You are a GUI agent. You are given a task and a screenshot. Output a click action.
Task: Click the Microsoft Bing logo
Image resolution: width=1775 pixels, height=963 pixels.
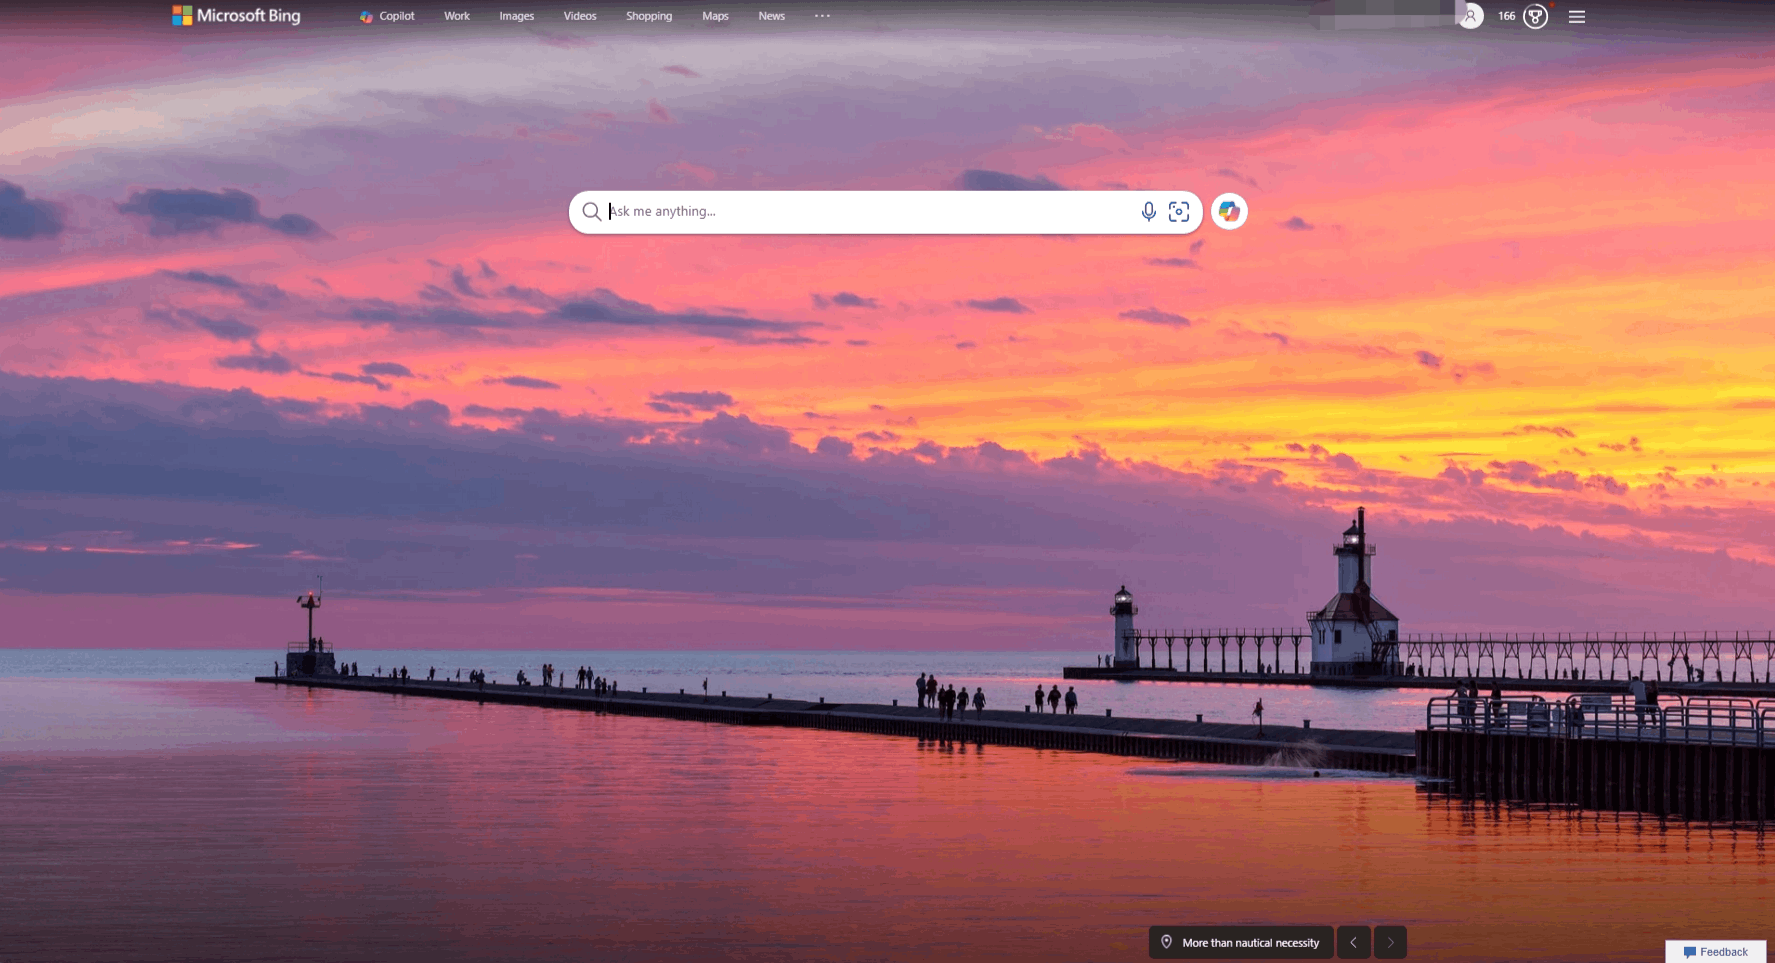pos(236,16)
